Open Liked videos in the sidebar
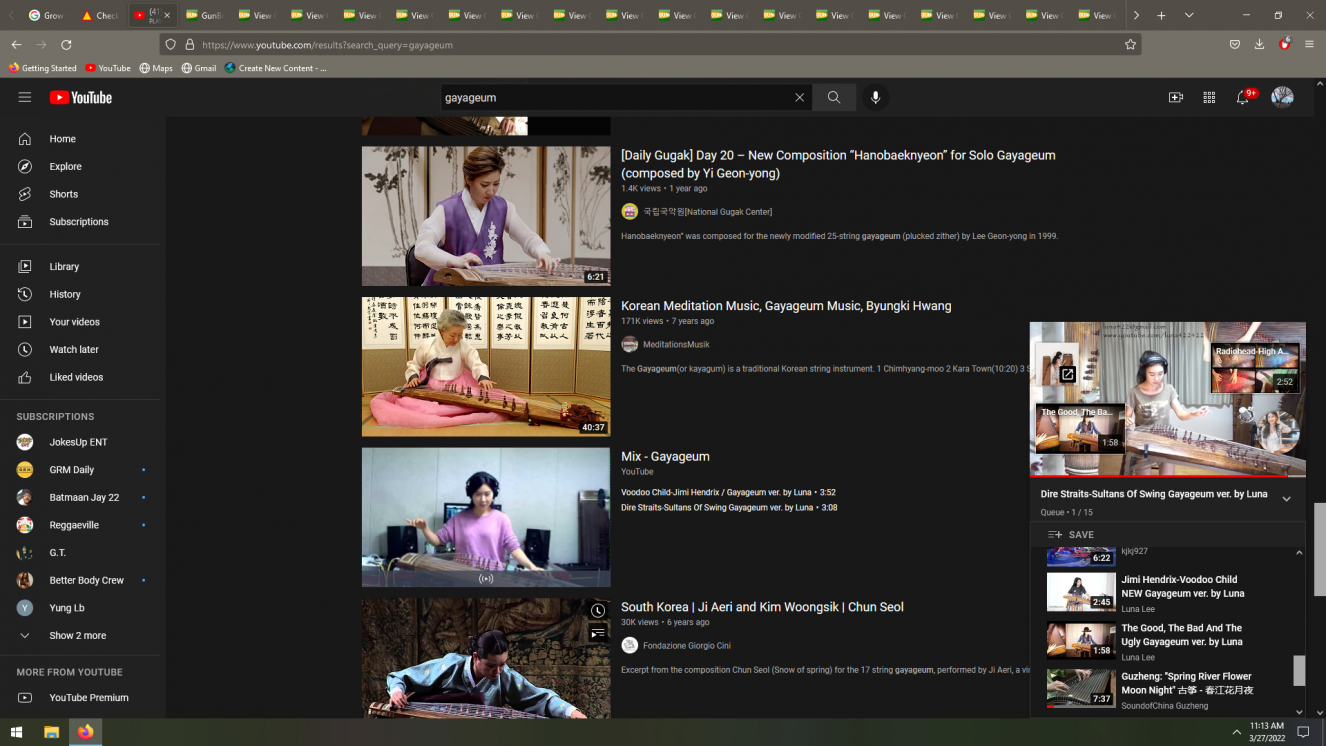1326x746 pixels. tap(80, 377)
